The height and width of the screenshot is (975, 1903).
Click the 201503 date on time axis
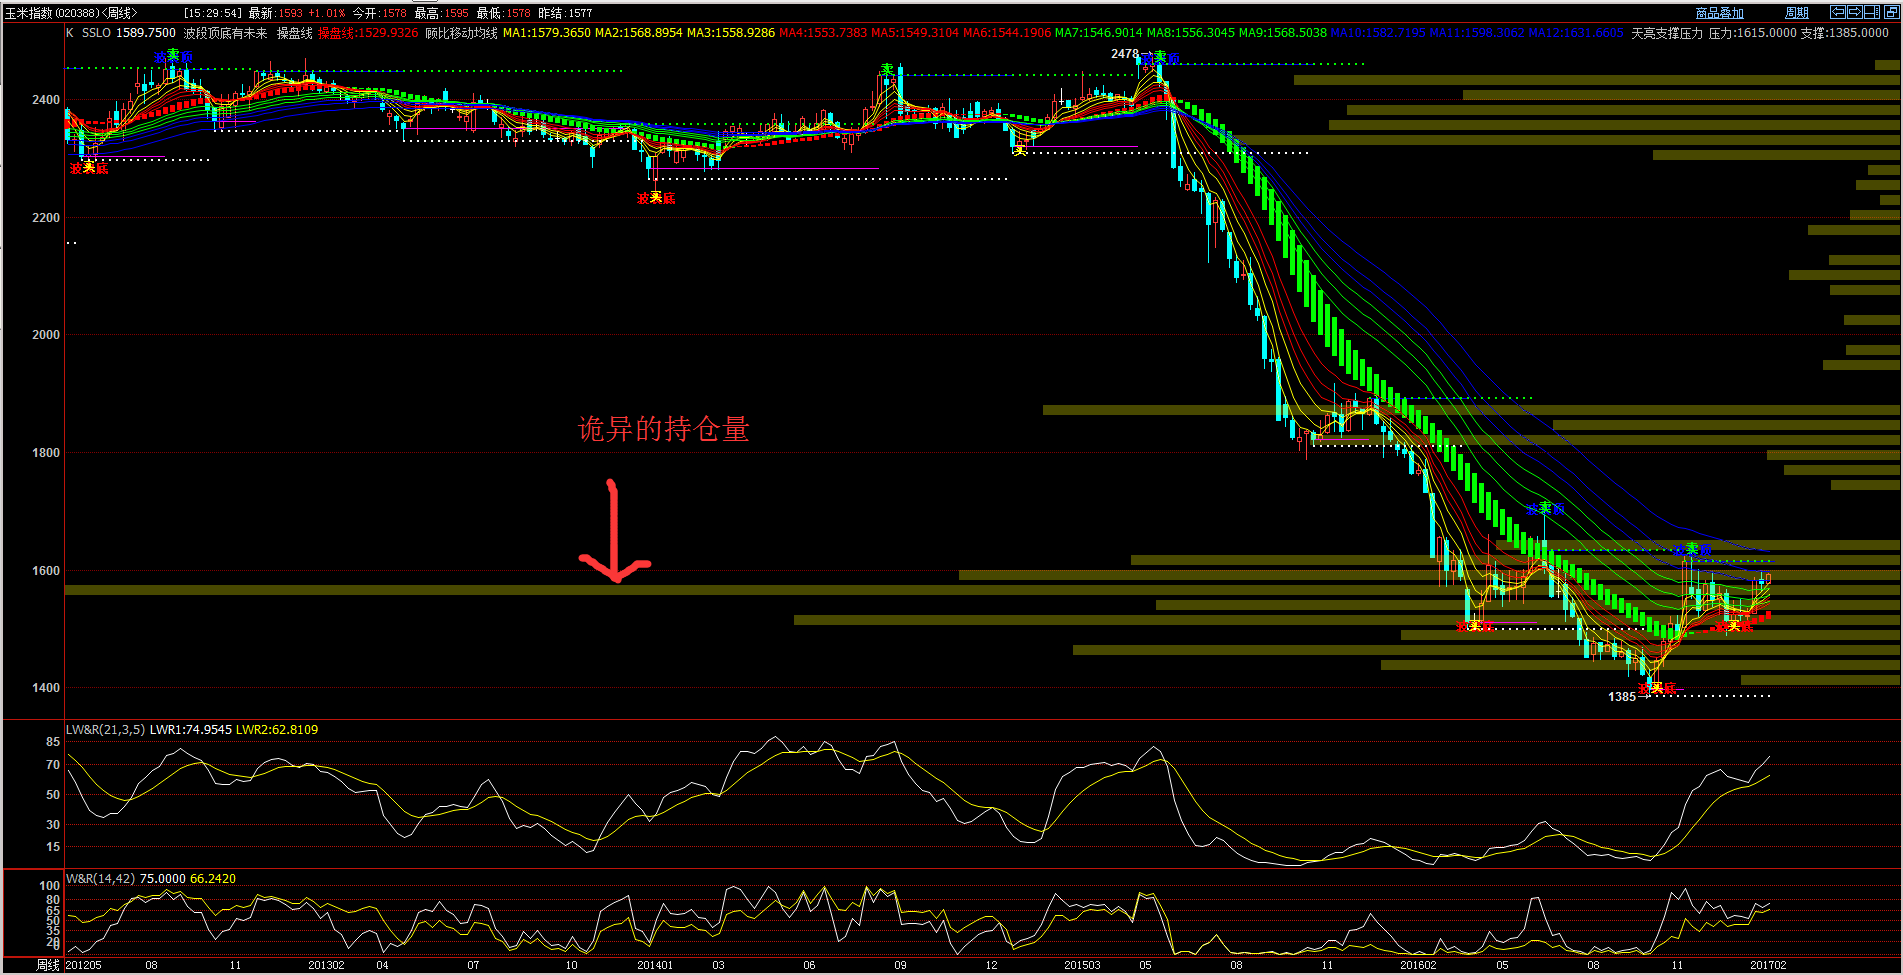(x=1083, y=965)
